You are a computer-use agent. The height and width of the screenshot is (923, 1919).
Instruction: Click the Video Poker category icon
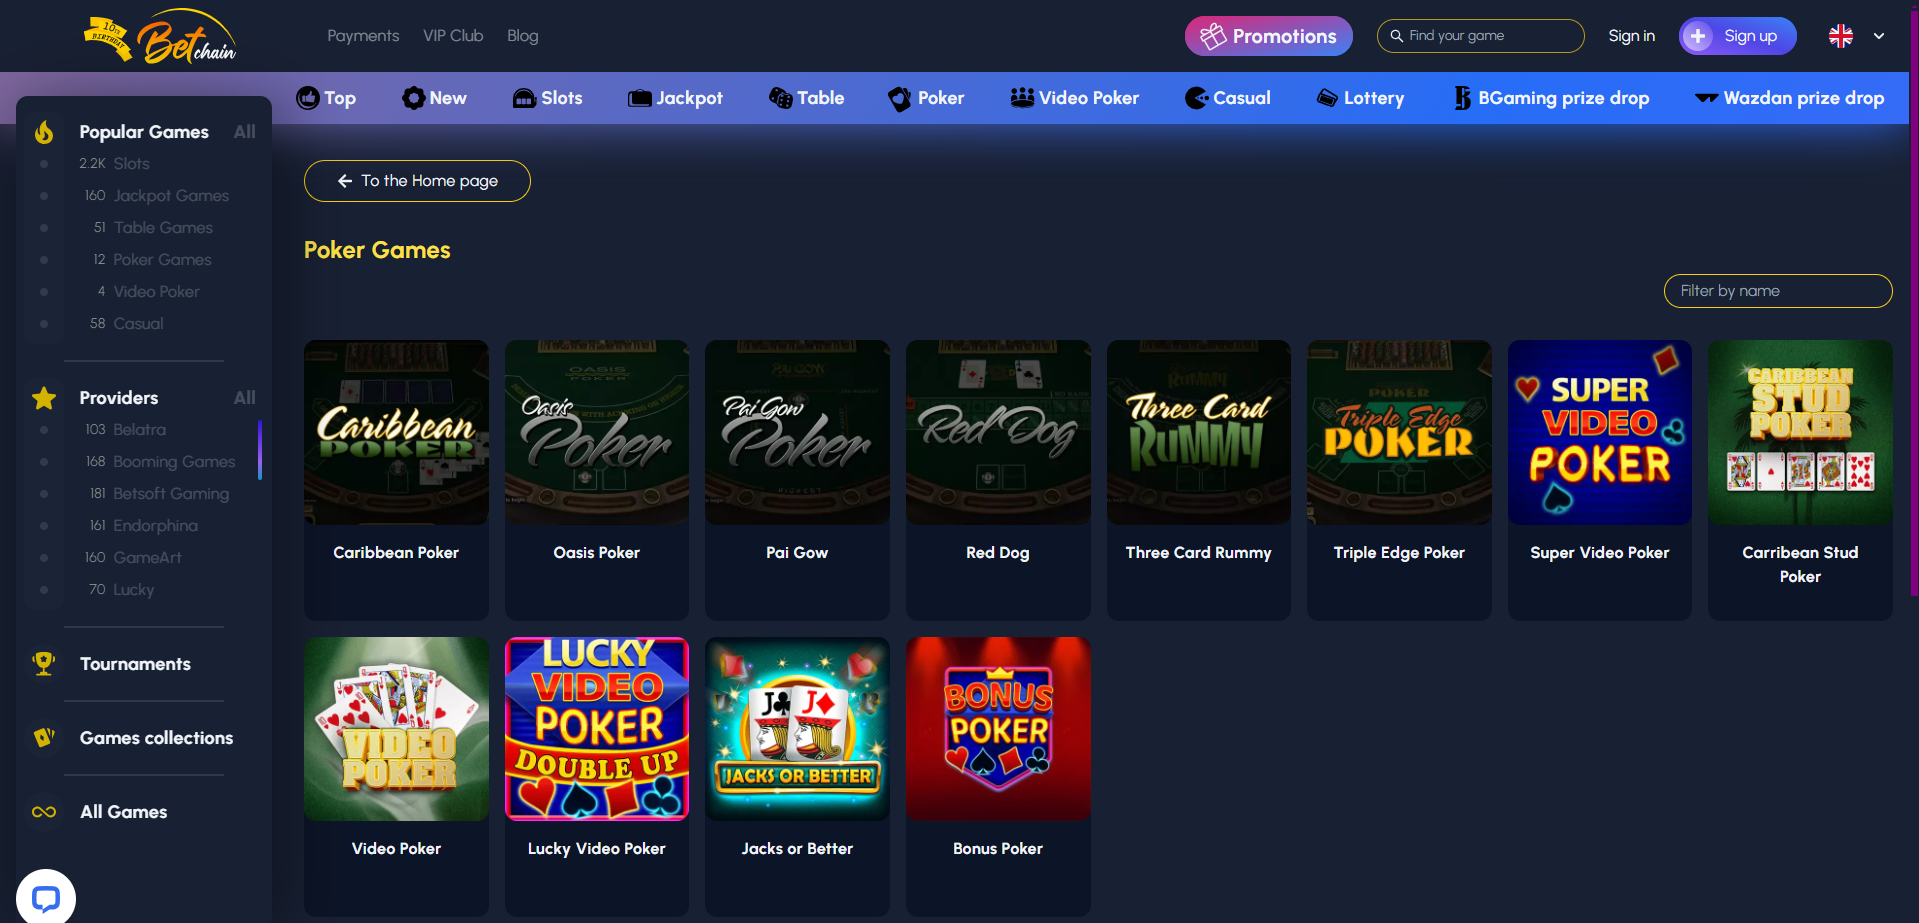coord(1022,98)
